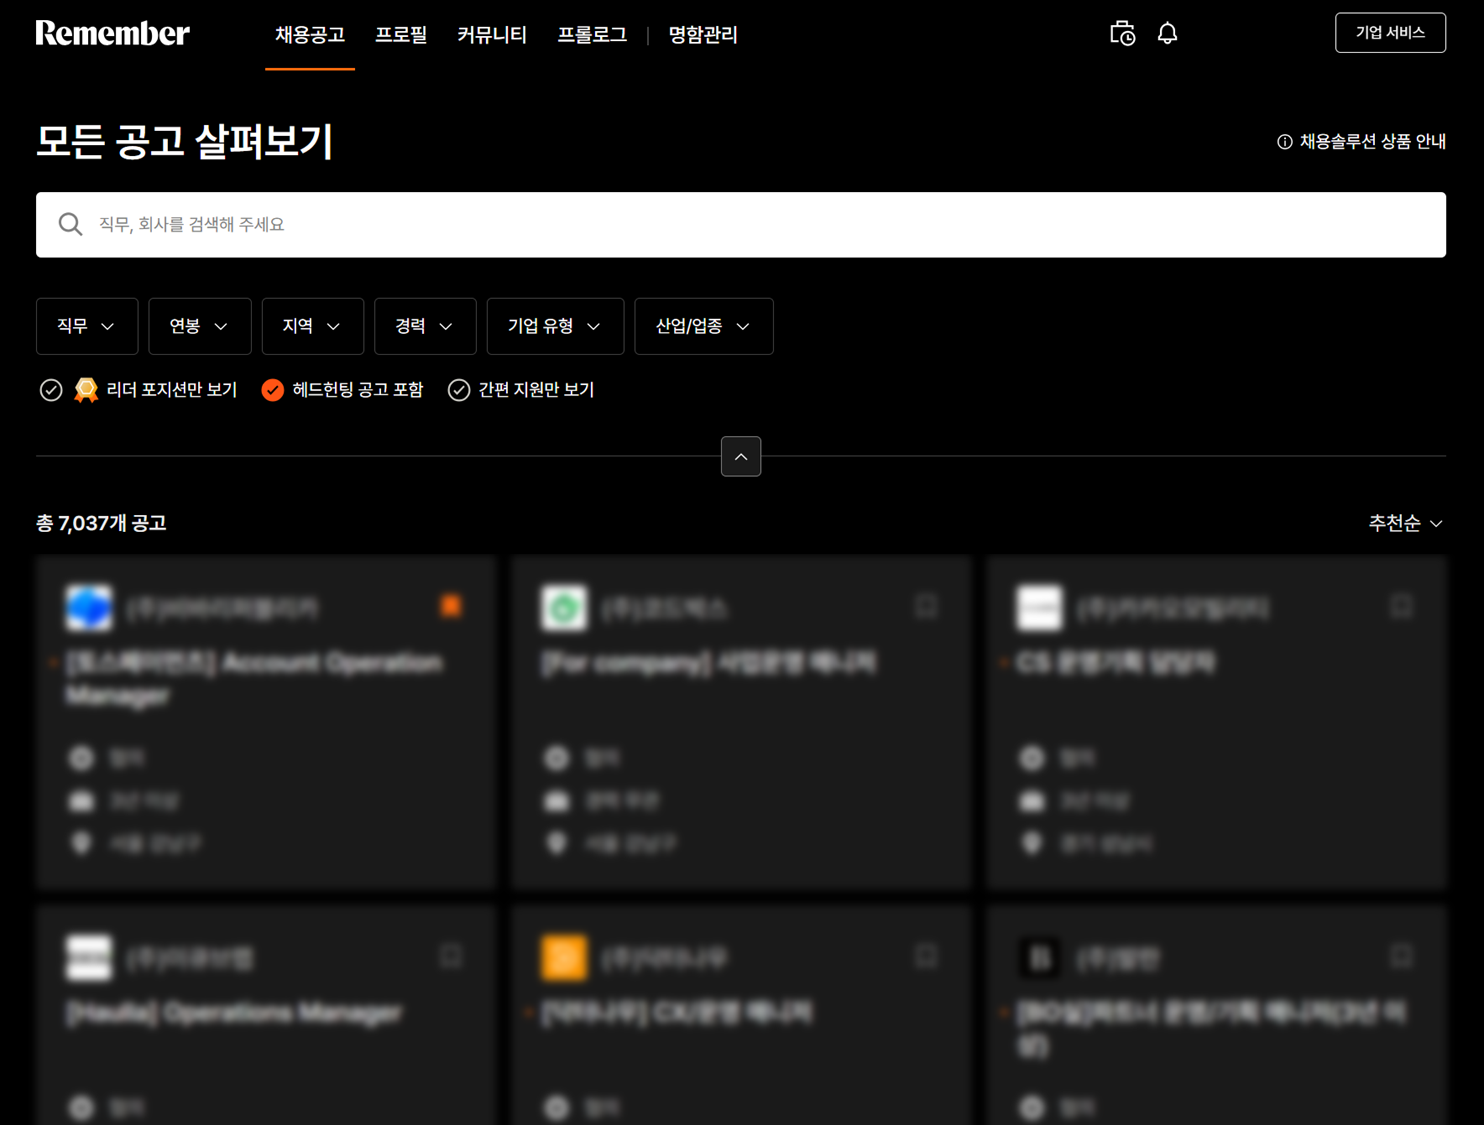Click the magnifier icon in search bar
This screenshot has width=1484, height=1125.
pyautogui.click(x=70, y=224)
